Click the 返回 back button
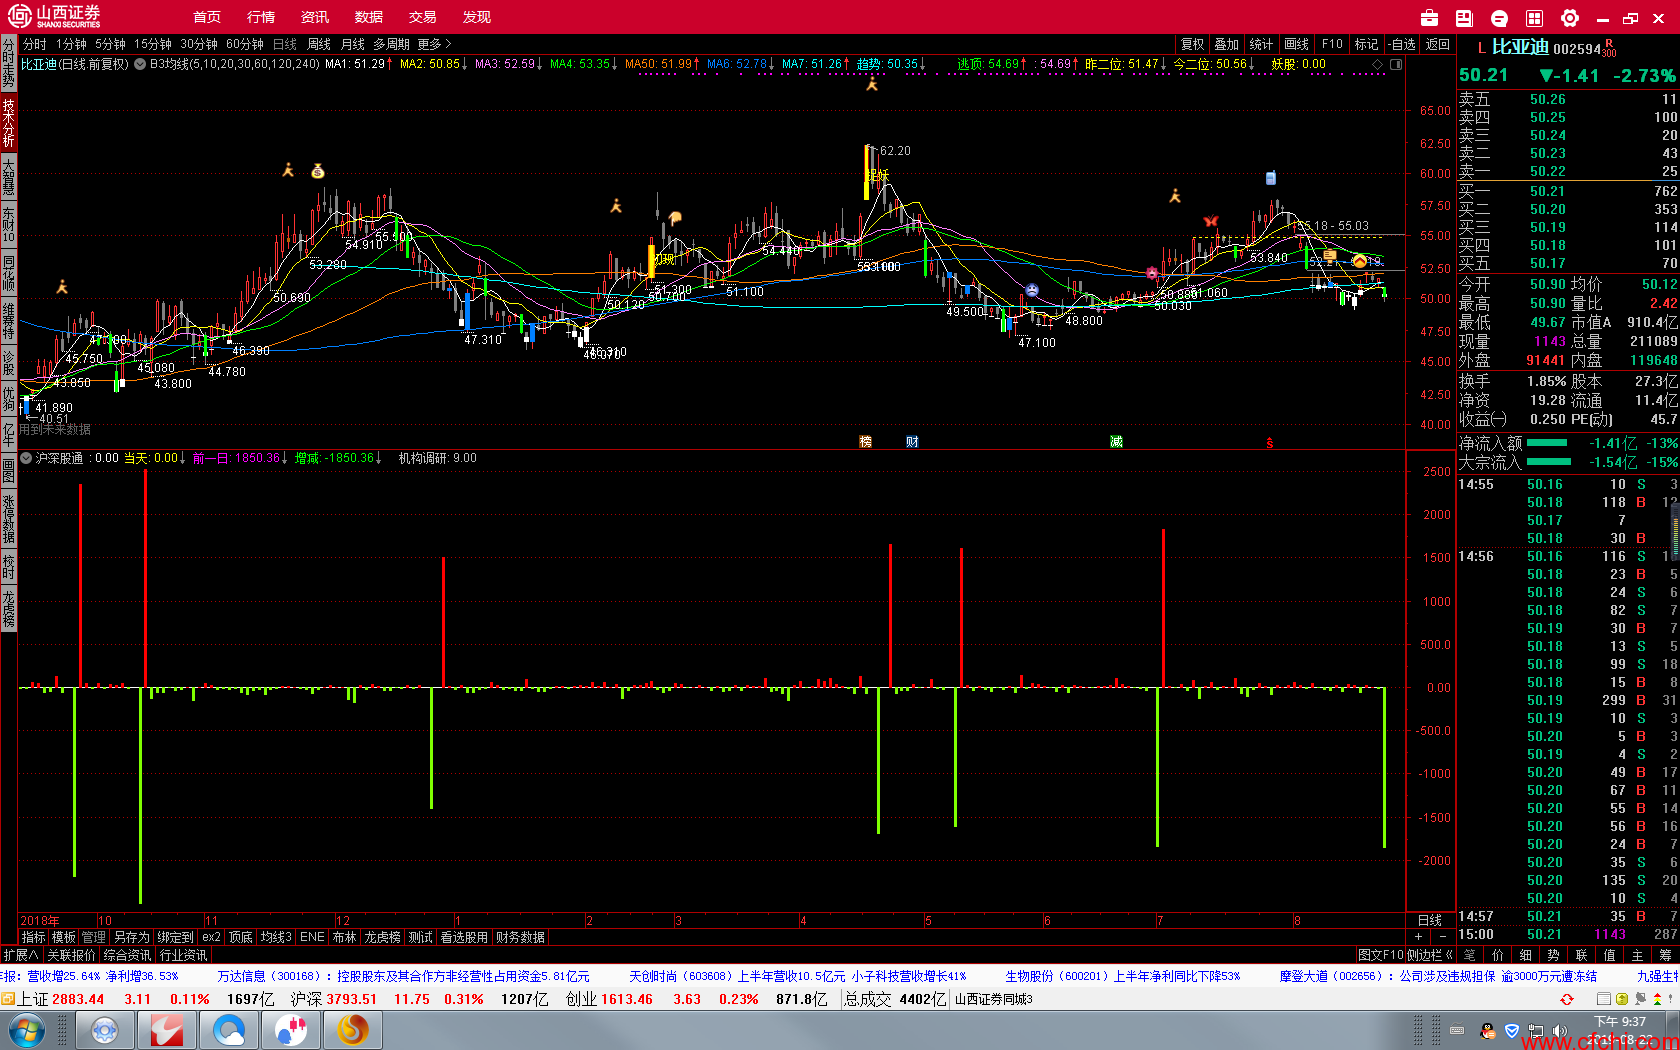 click(x=1438, y=44)
